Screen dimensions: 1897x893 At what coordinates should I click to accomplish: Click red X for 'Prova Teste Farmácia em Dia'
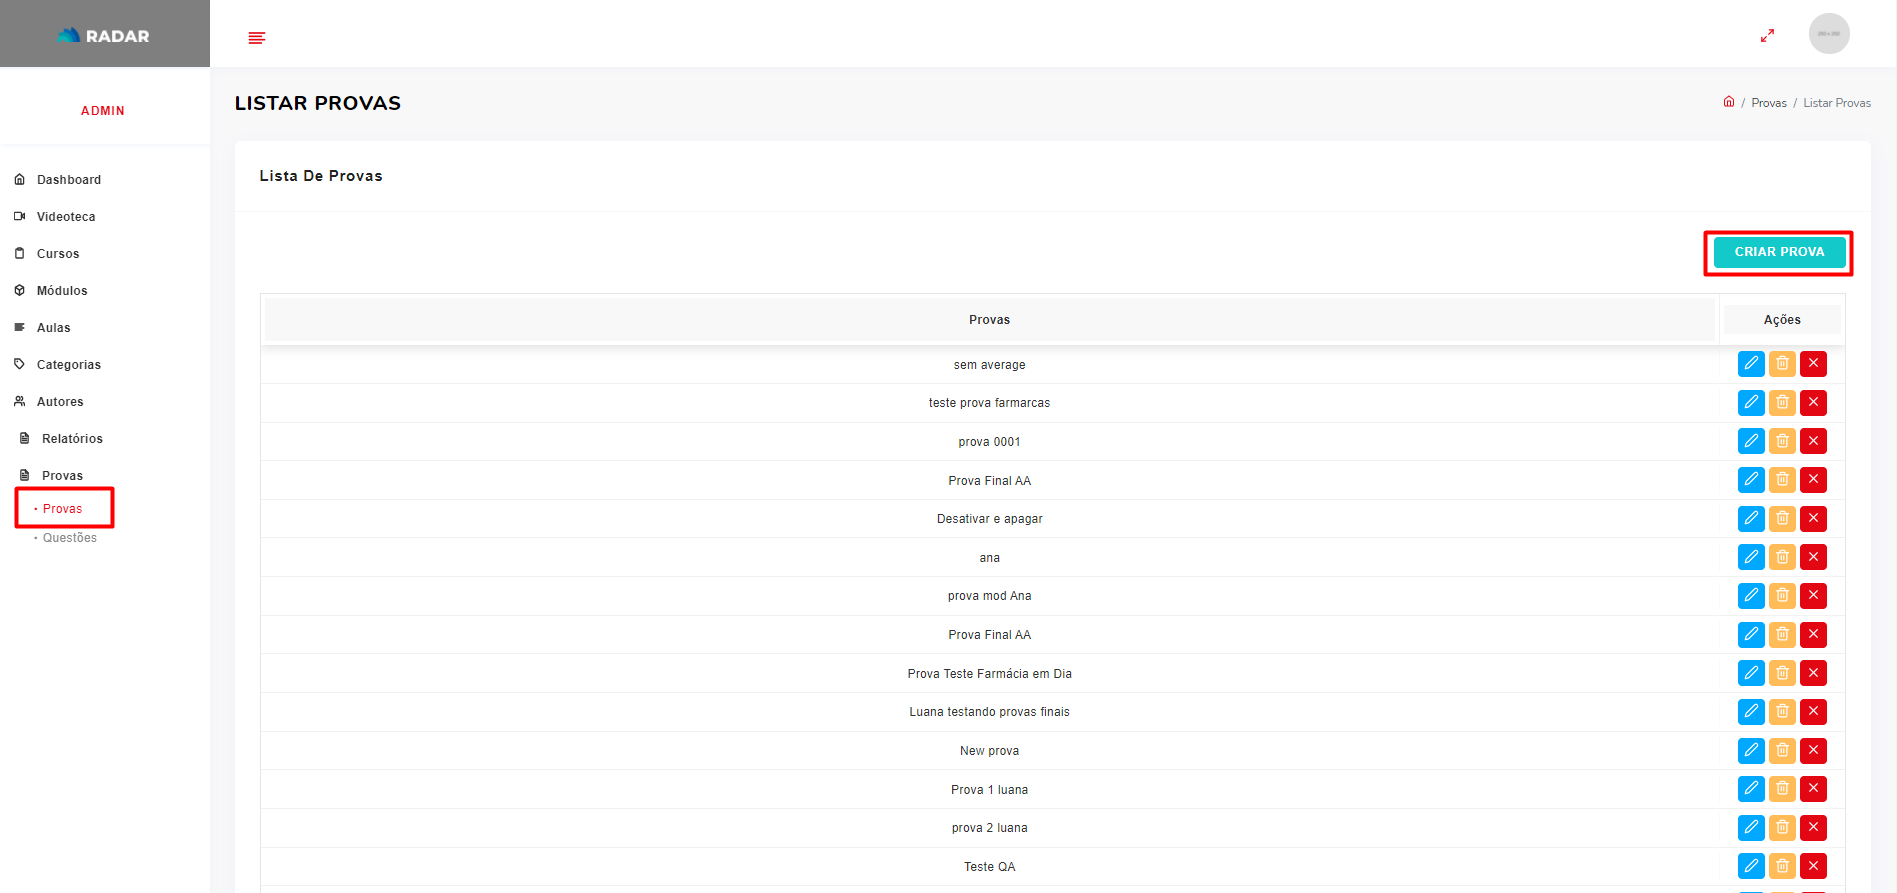pos(1813,673)
